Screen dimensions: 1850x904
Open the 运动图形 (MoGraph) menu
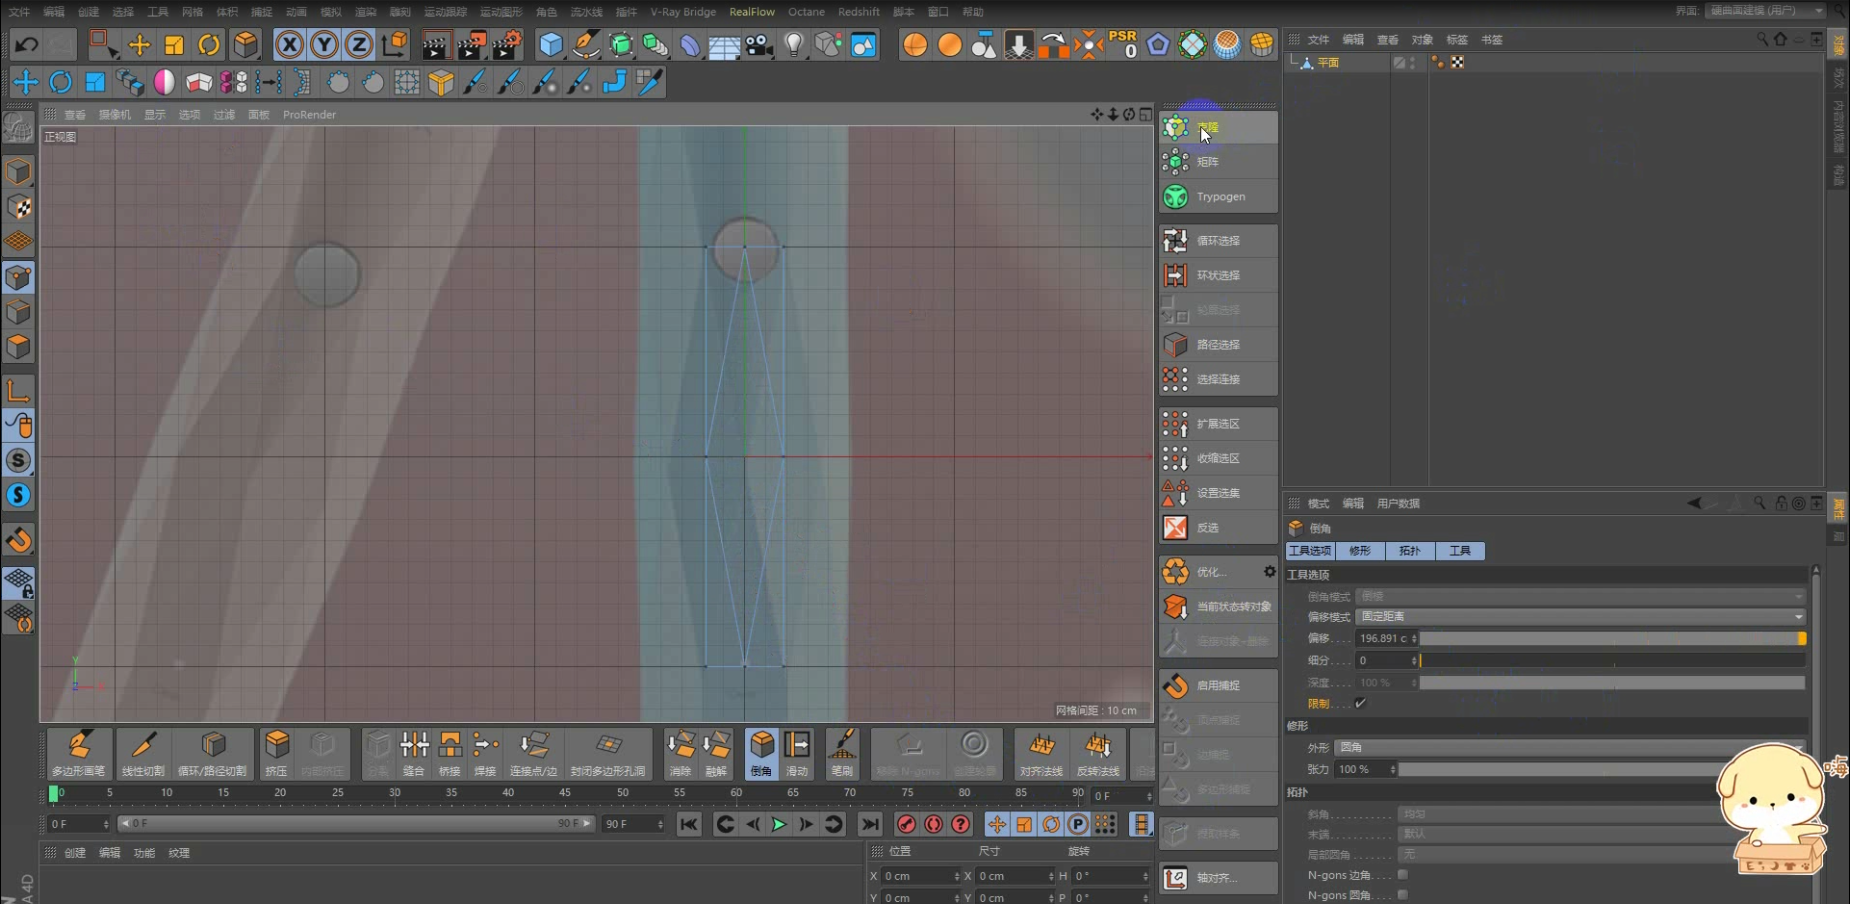tap(501, 12)
